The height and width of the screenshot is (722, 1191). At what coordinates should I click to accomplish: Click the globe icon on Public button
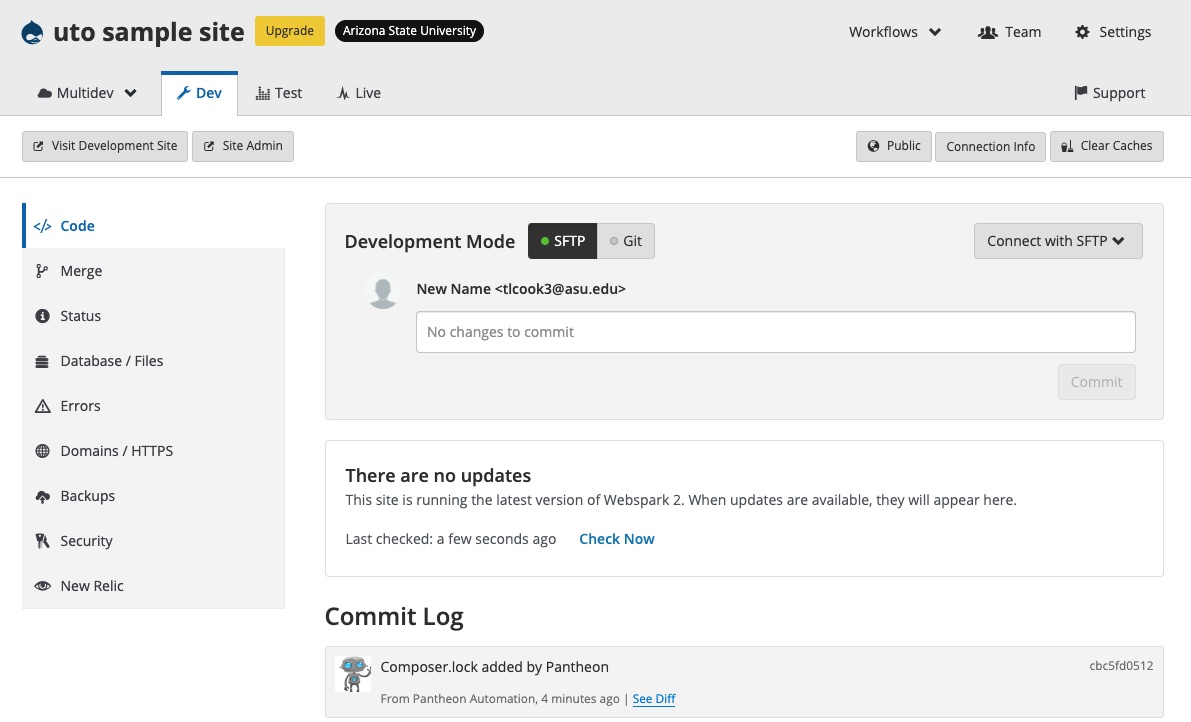(x=874, y=146)
